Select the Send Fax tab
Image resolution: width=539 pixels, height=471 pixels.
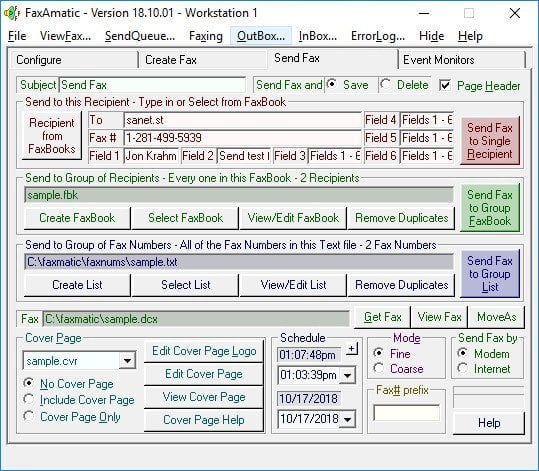tap(333, 58)
